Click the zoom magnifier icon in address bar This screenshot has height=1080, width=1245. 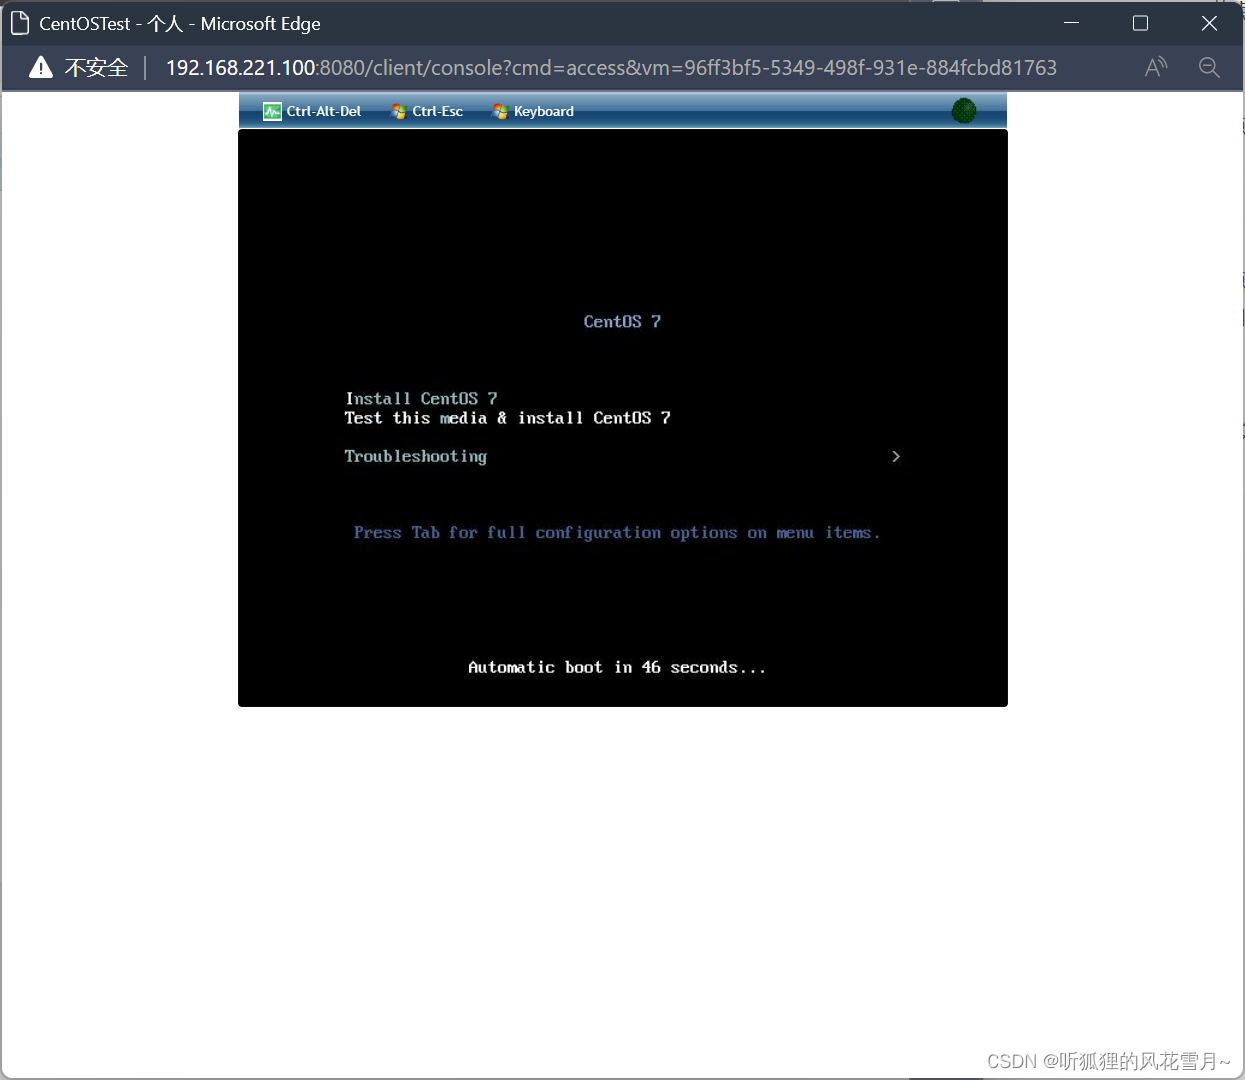point(1209,67)
